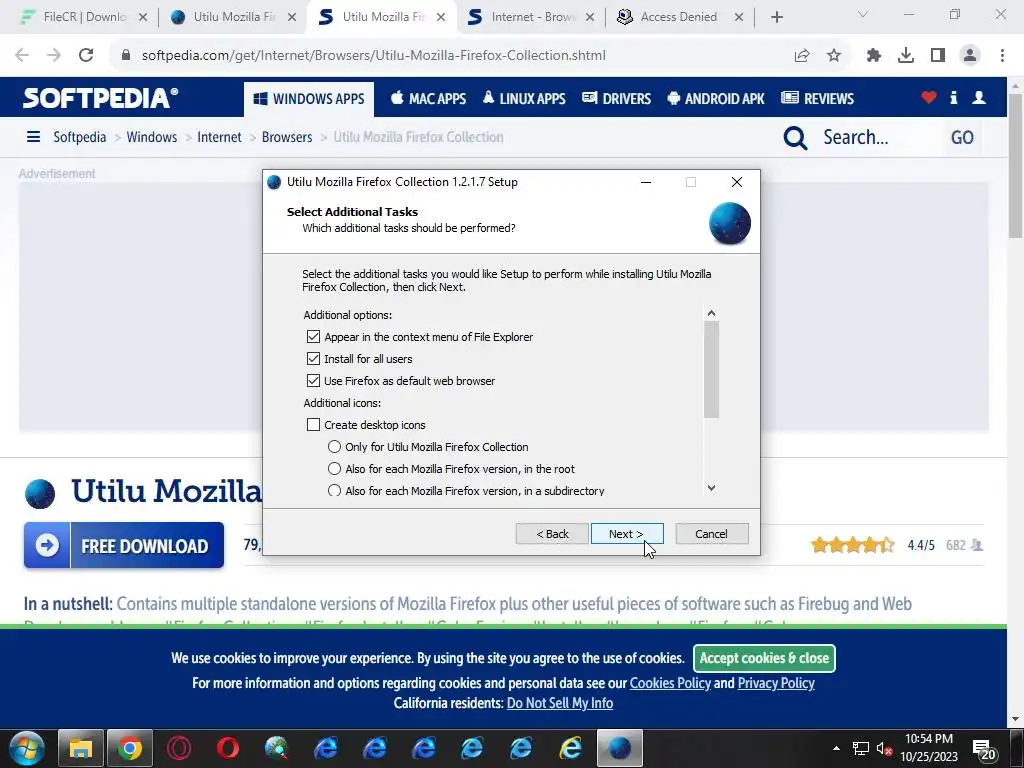Open the MAC APPS section
The image size is (1024, 768).
[x=428, y=99]
